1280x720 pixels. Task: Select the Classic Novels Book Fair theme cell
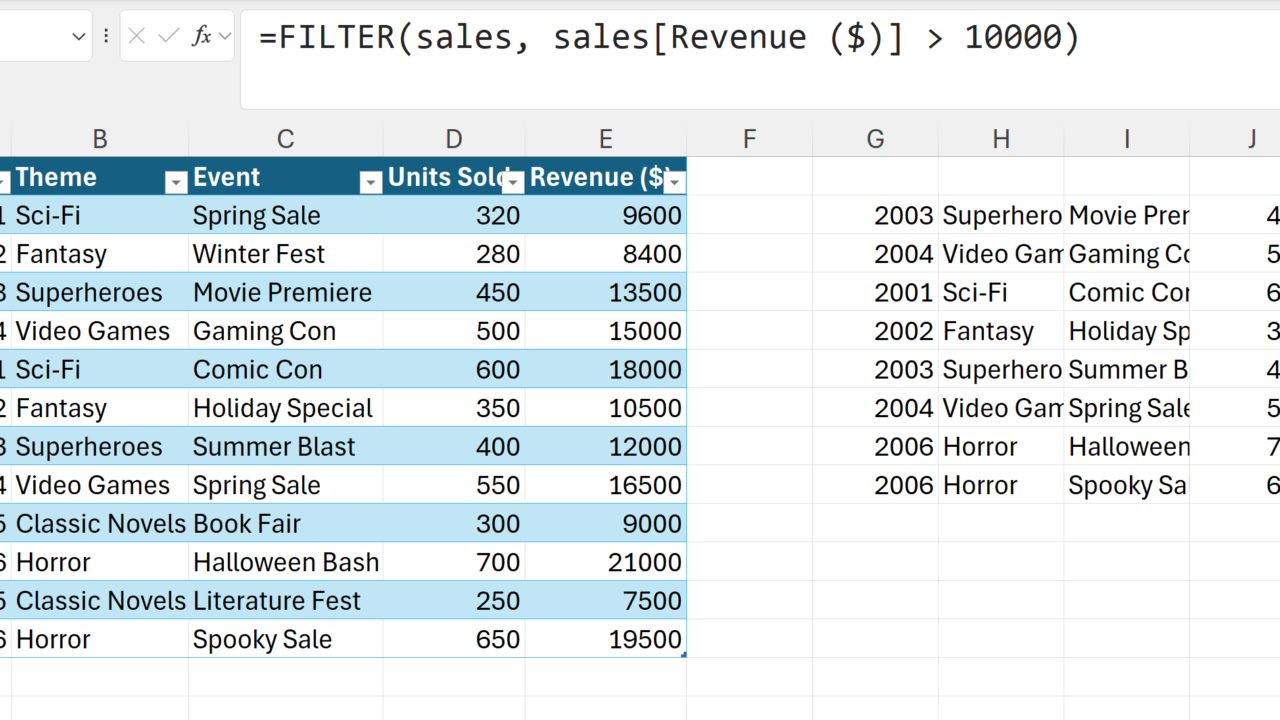(100, 524)
